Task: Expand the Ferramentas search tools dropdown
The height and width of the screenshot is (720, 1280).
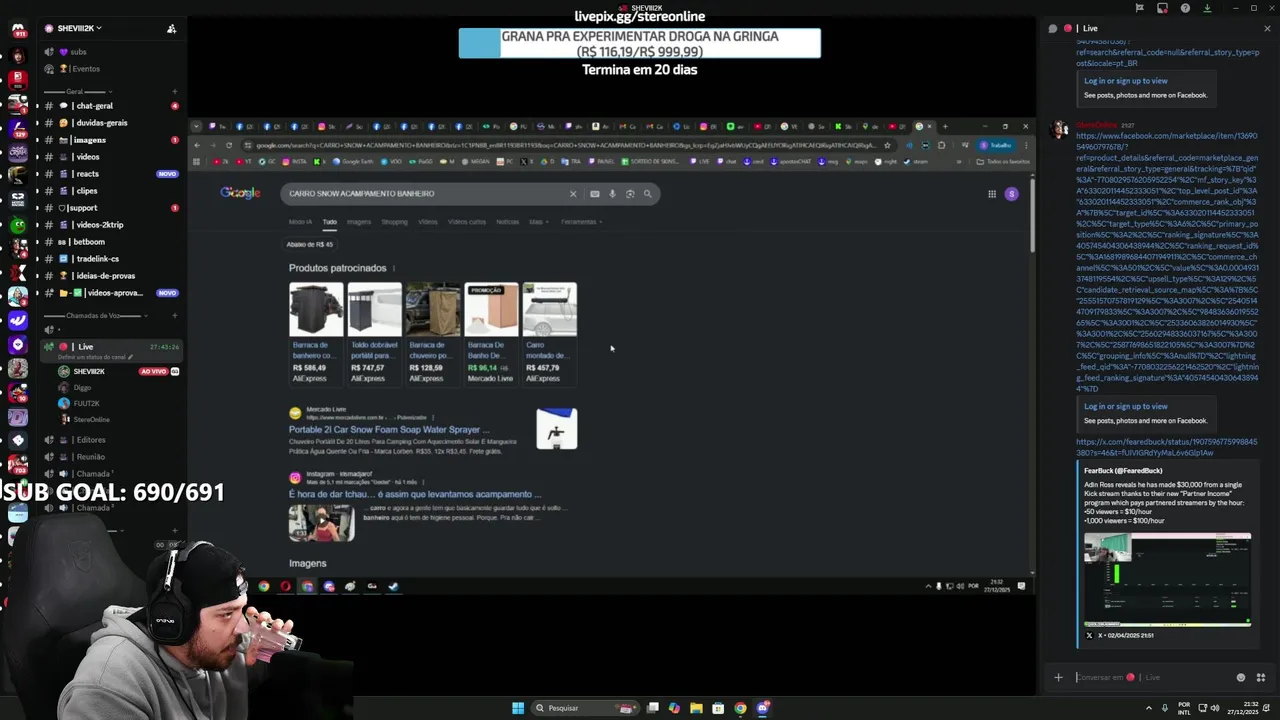Action: coord(581,222)
